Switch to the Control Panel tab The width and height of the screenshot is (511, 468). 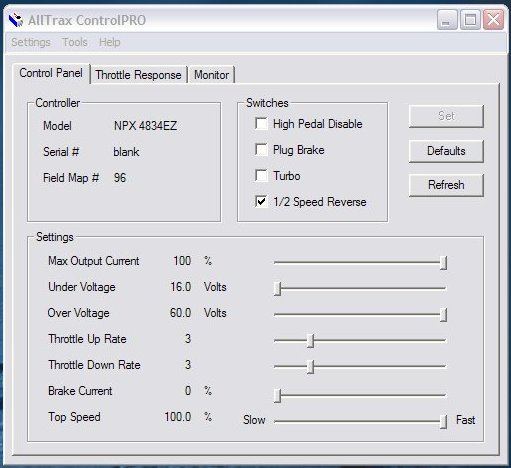tap(51, 73)
